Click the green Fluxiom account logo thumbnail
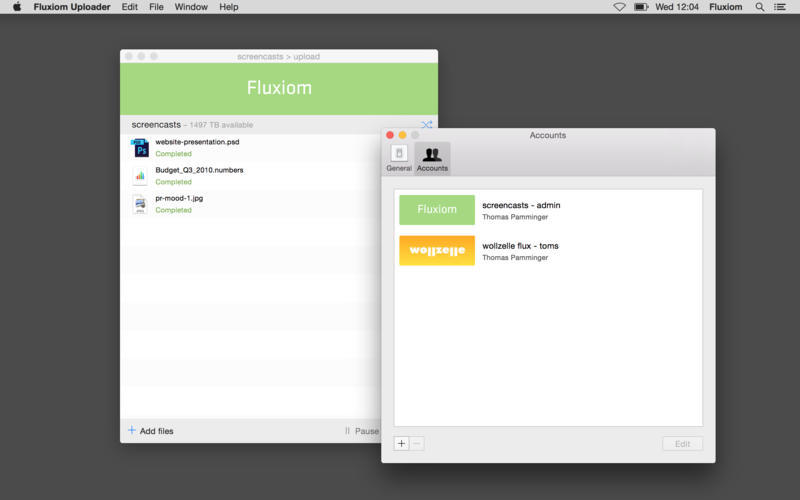This screenshot has height=500, width=800. (437, 210)
